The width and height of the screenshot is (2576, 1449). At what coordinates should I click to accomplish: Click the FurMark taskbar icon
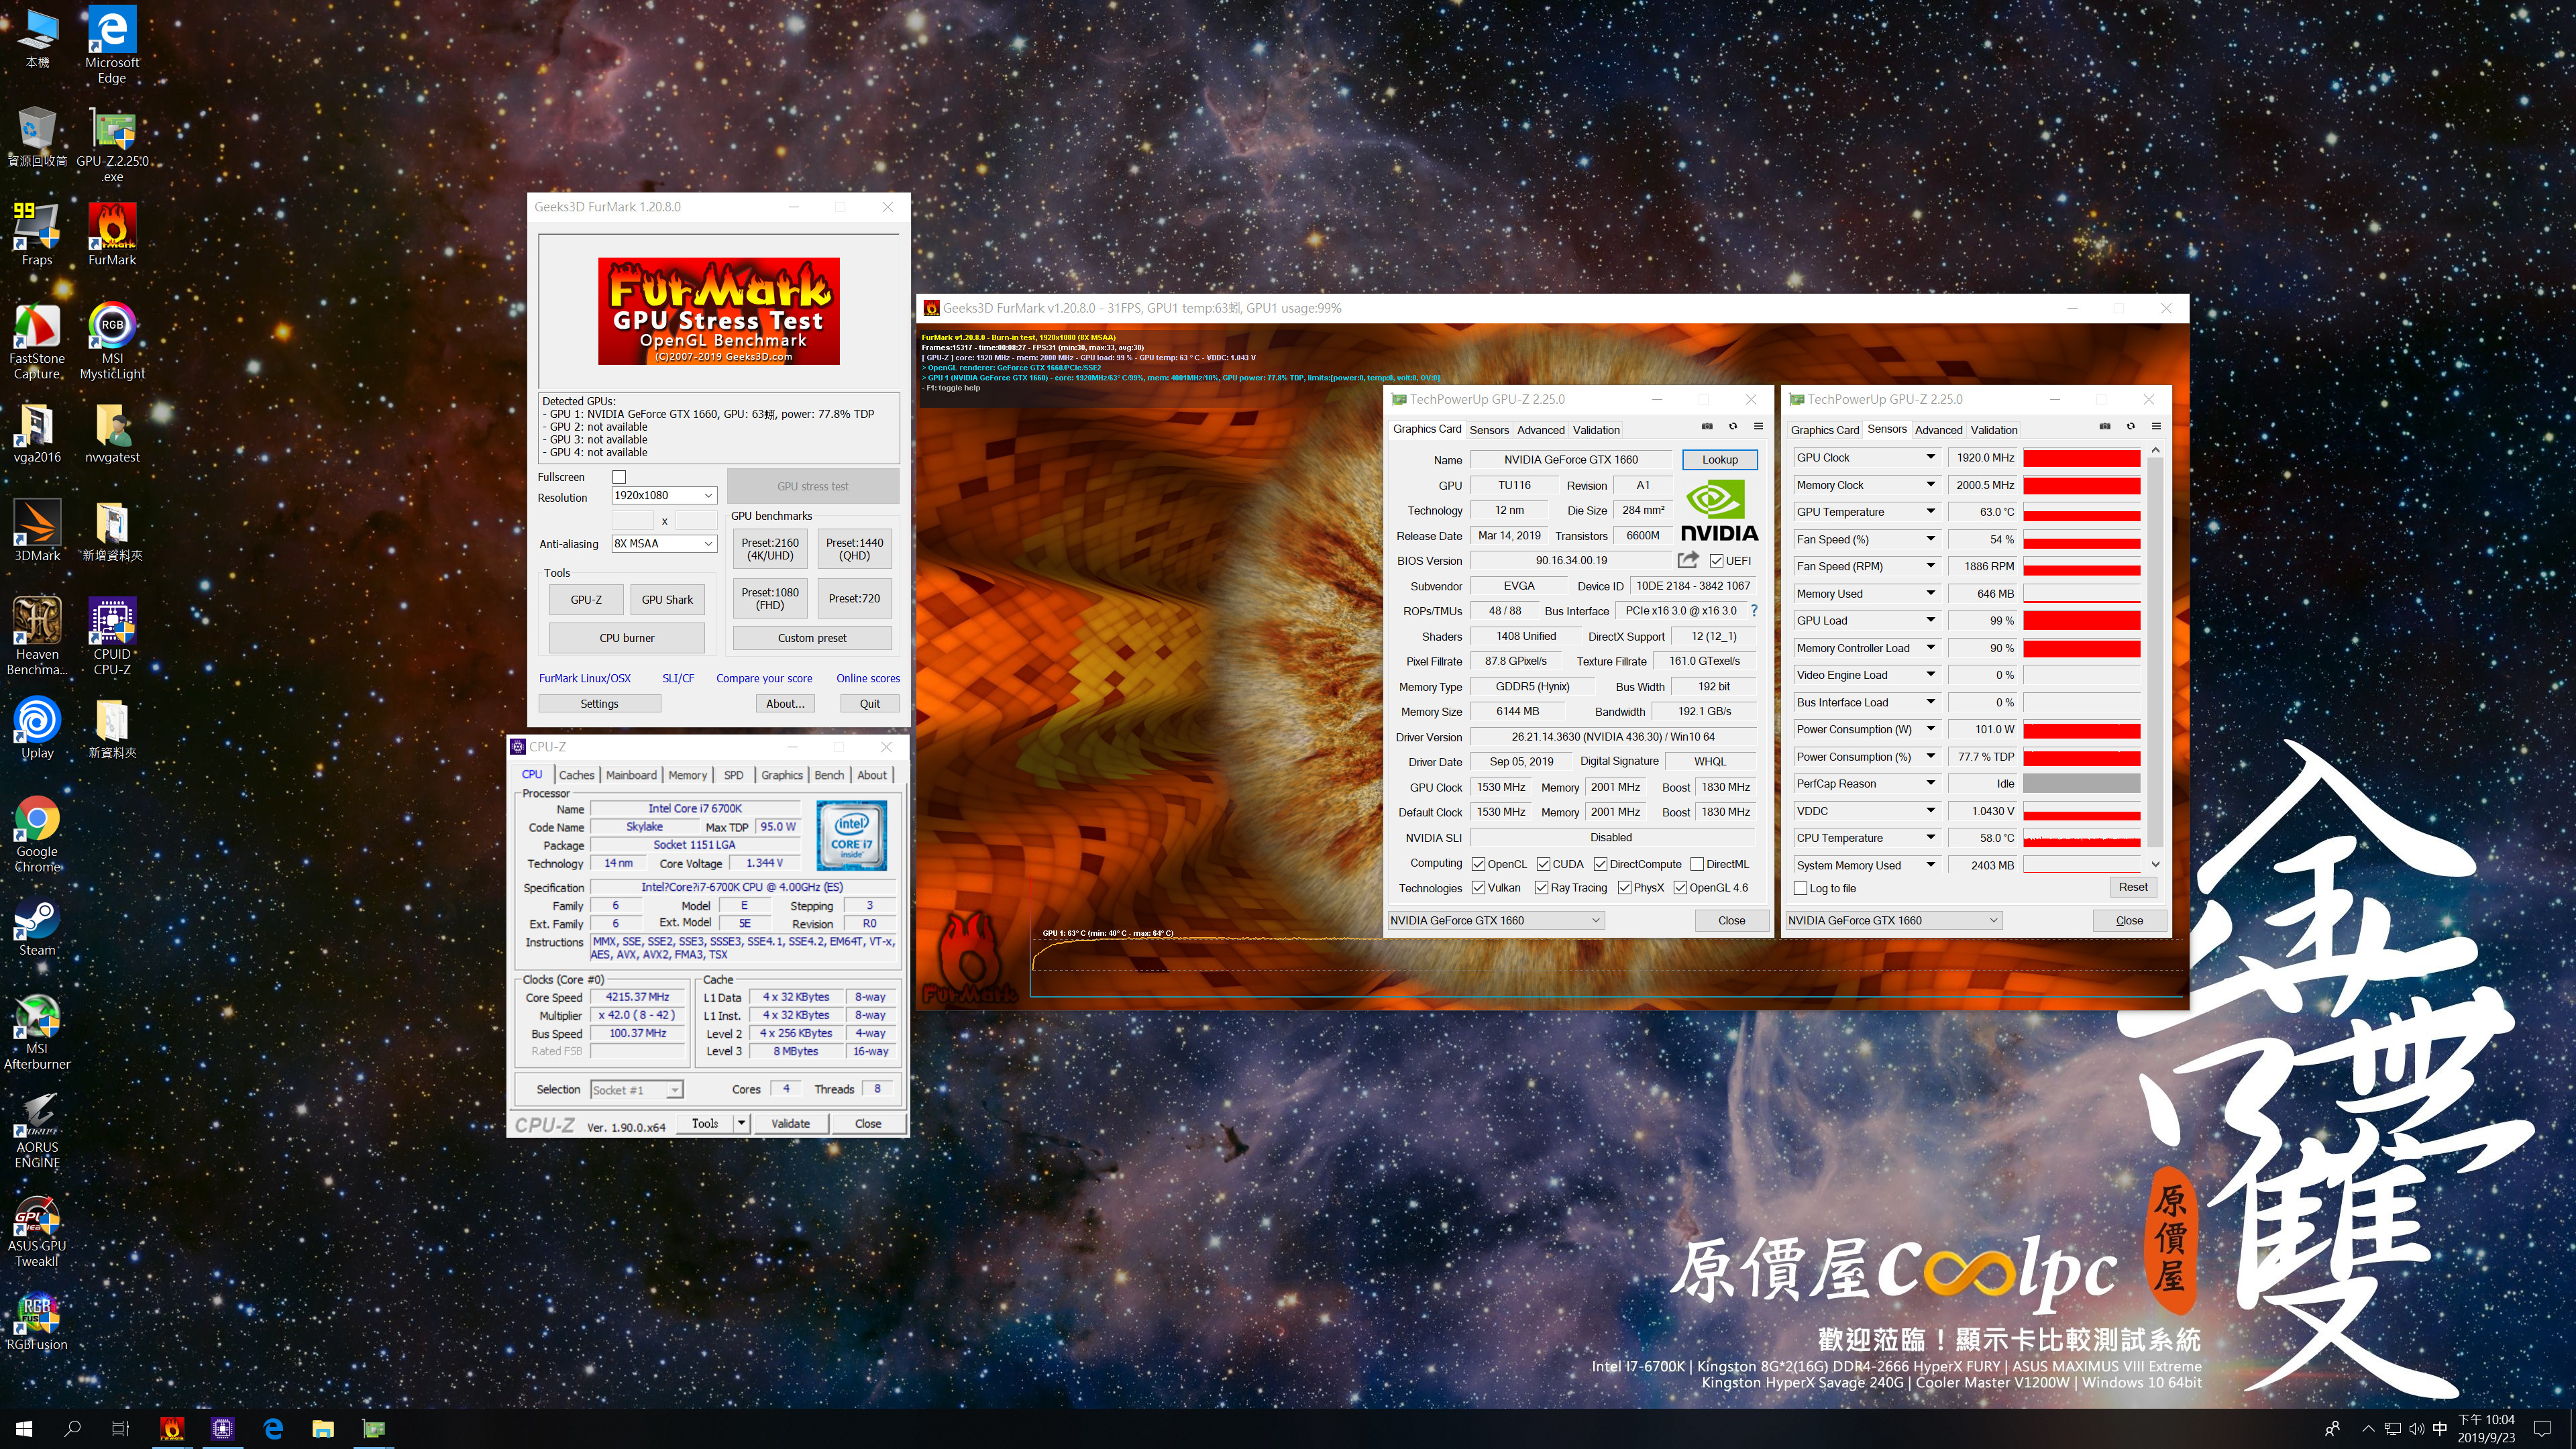point(172,1428)
